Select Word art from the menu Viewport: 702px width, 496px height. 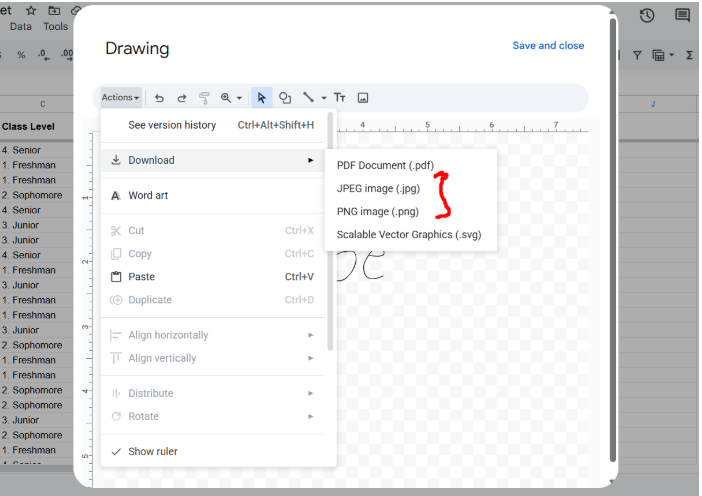point(148,195)
